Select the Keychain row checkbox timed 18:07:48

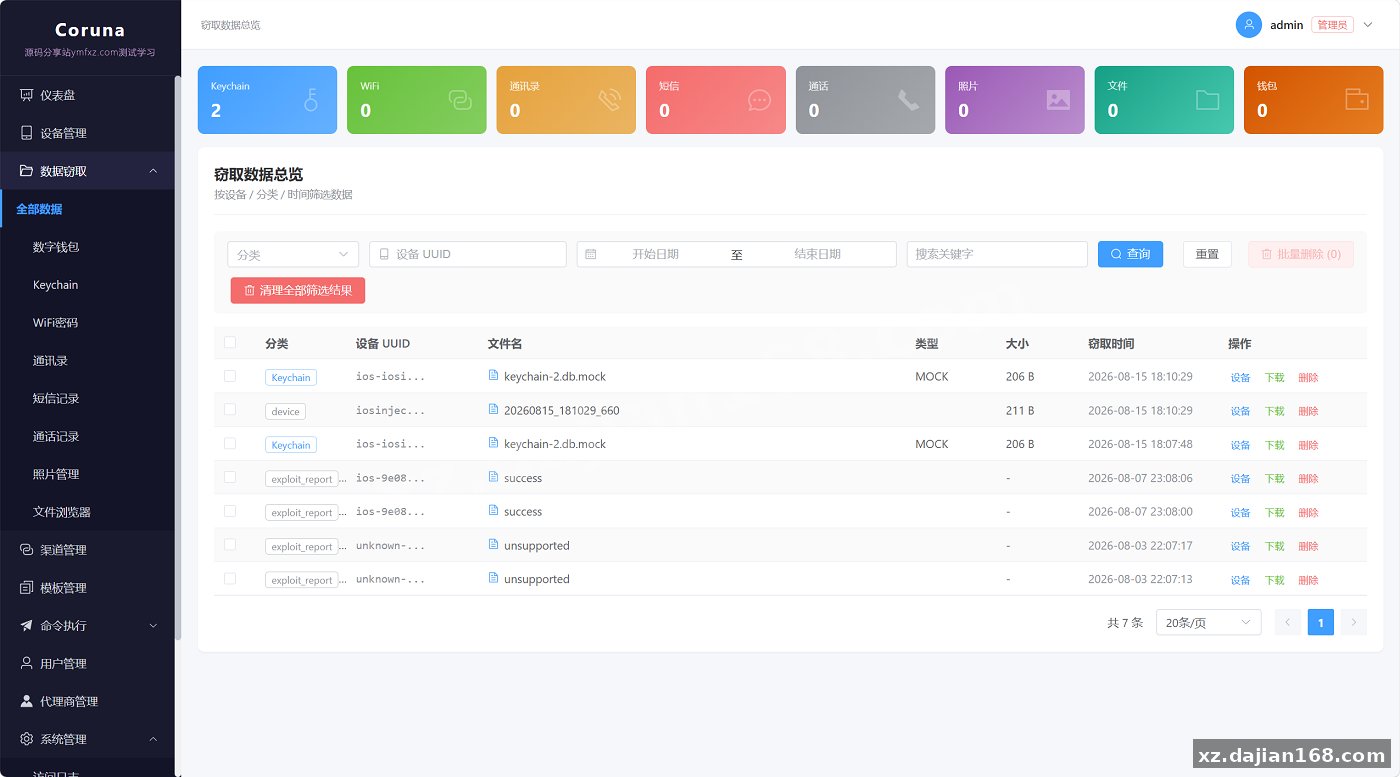coord(230,443)
